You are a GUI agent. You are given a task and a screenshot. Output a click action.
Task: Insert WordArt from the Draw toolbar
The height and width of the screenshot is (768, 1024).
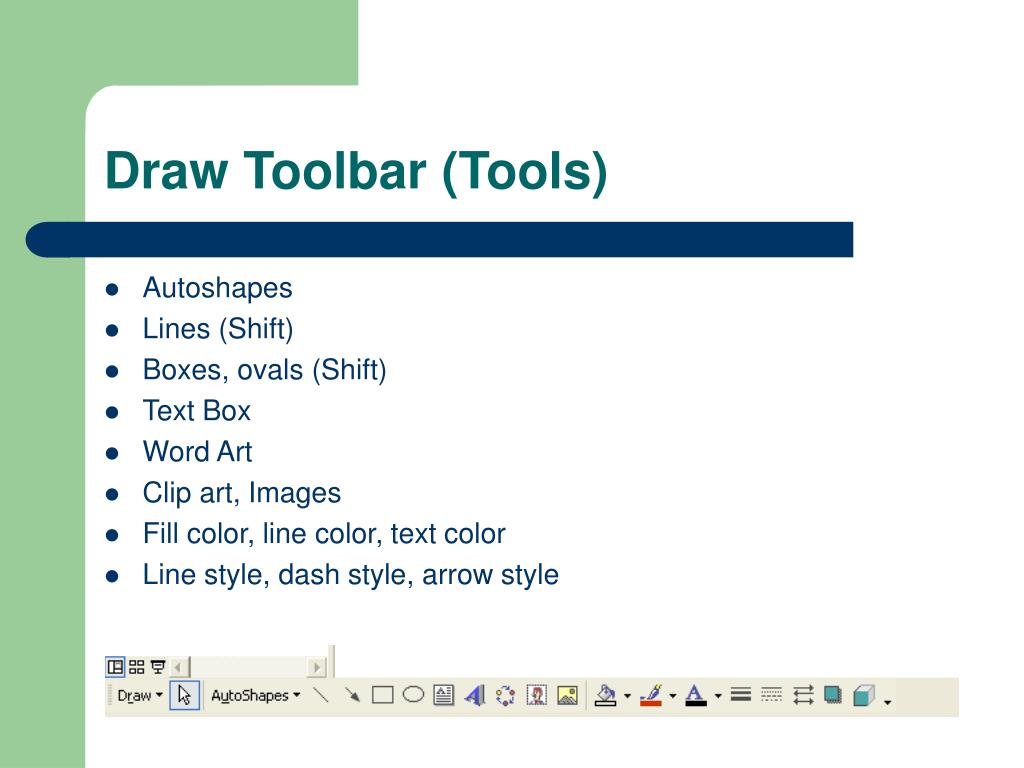(475, 696)
